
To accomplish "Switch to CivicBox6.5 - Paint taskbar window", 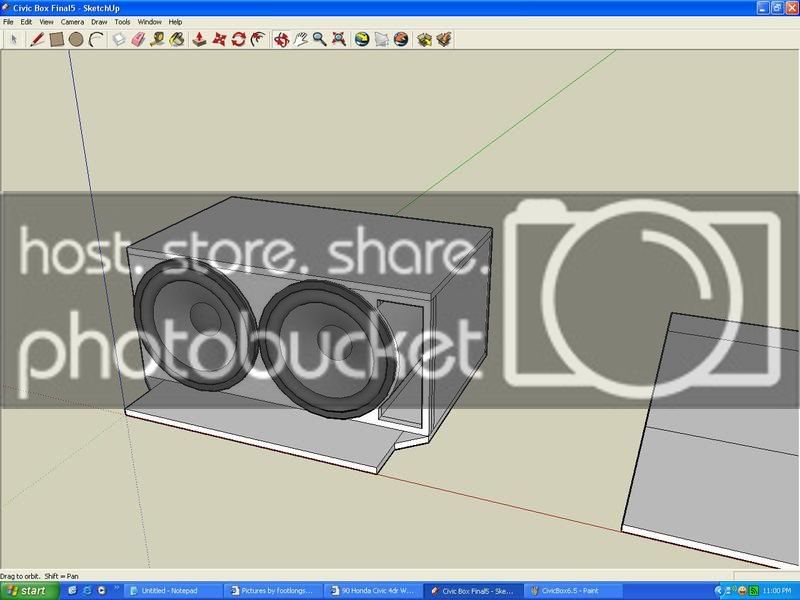I will pos(571,591).
